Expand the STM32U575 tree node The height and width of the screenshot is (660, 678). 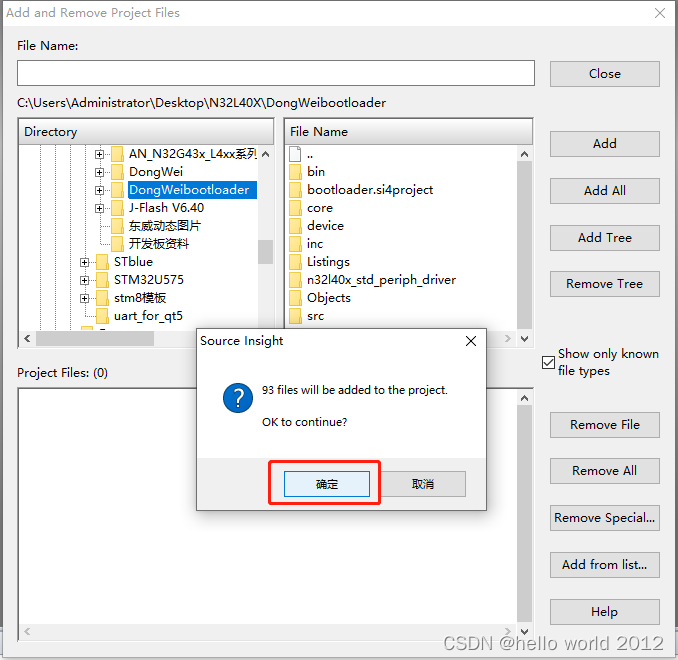coord(84,280)
